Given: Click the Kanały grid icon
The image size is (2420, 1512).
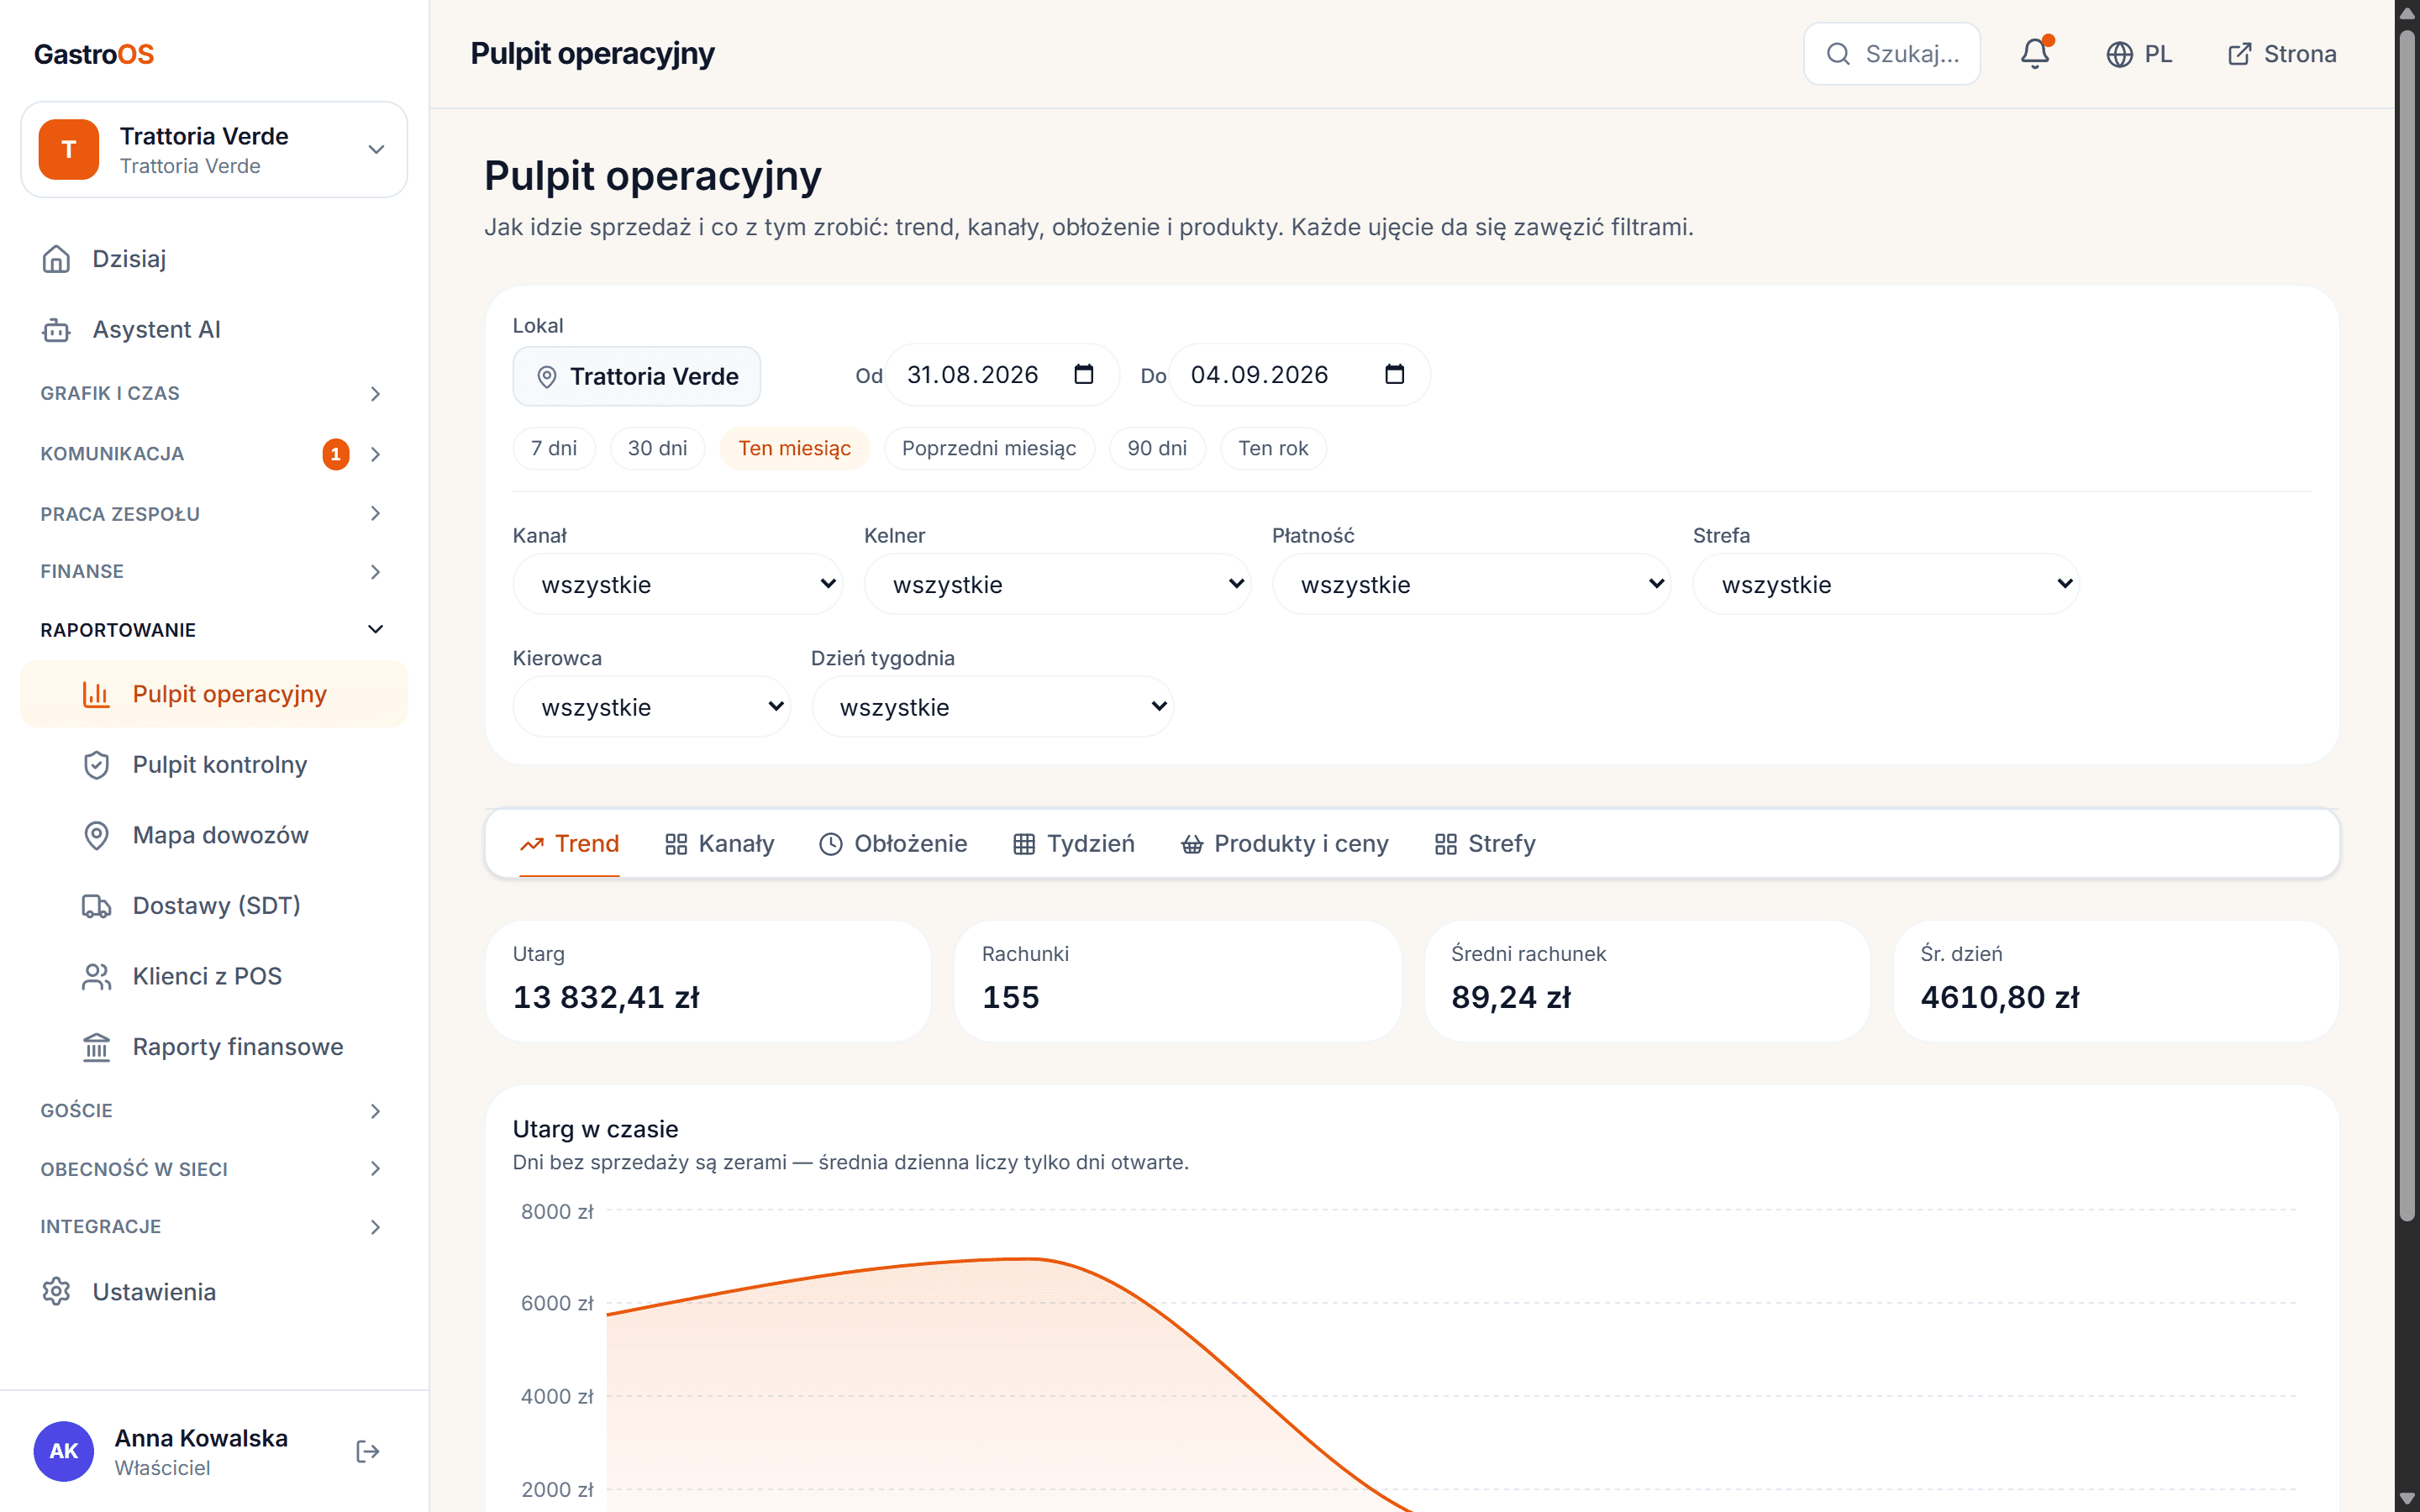Looking at the screenshot, I should (676, 844).
